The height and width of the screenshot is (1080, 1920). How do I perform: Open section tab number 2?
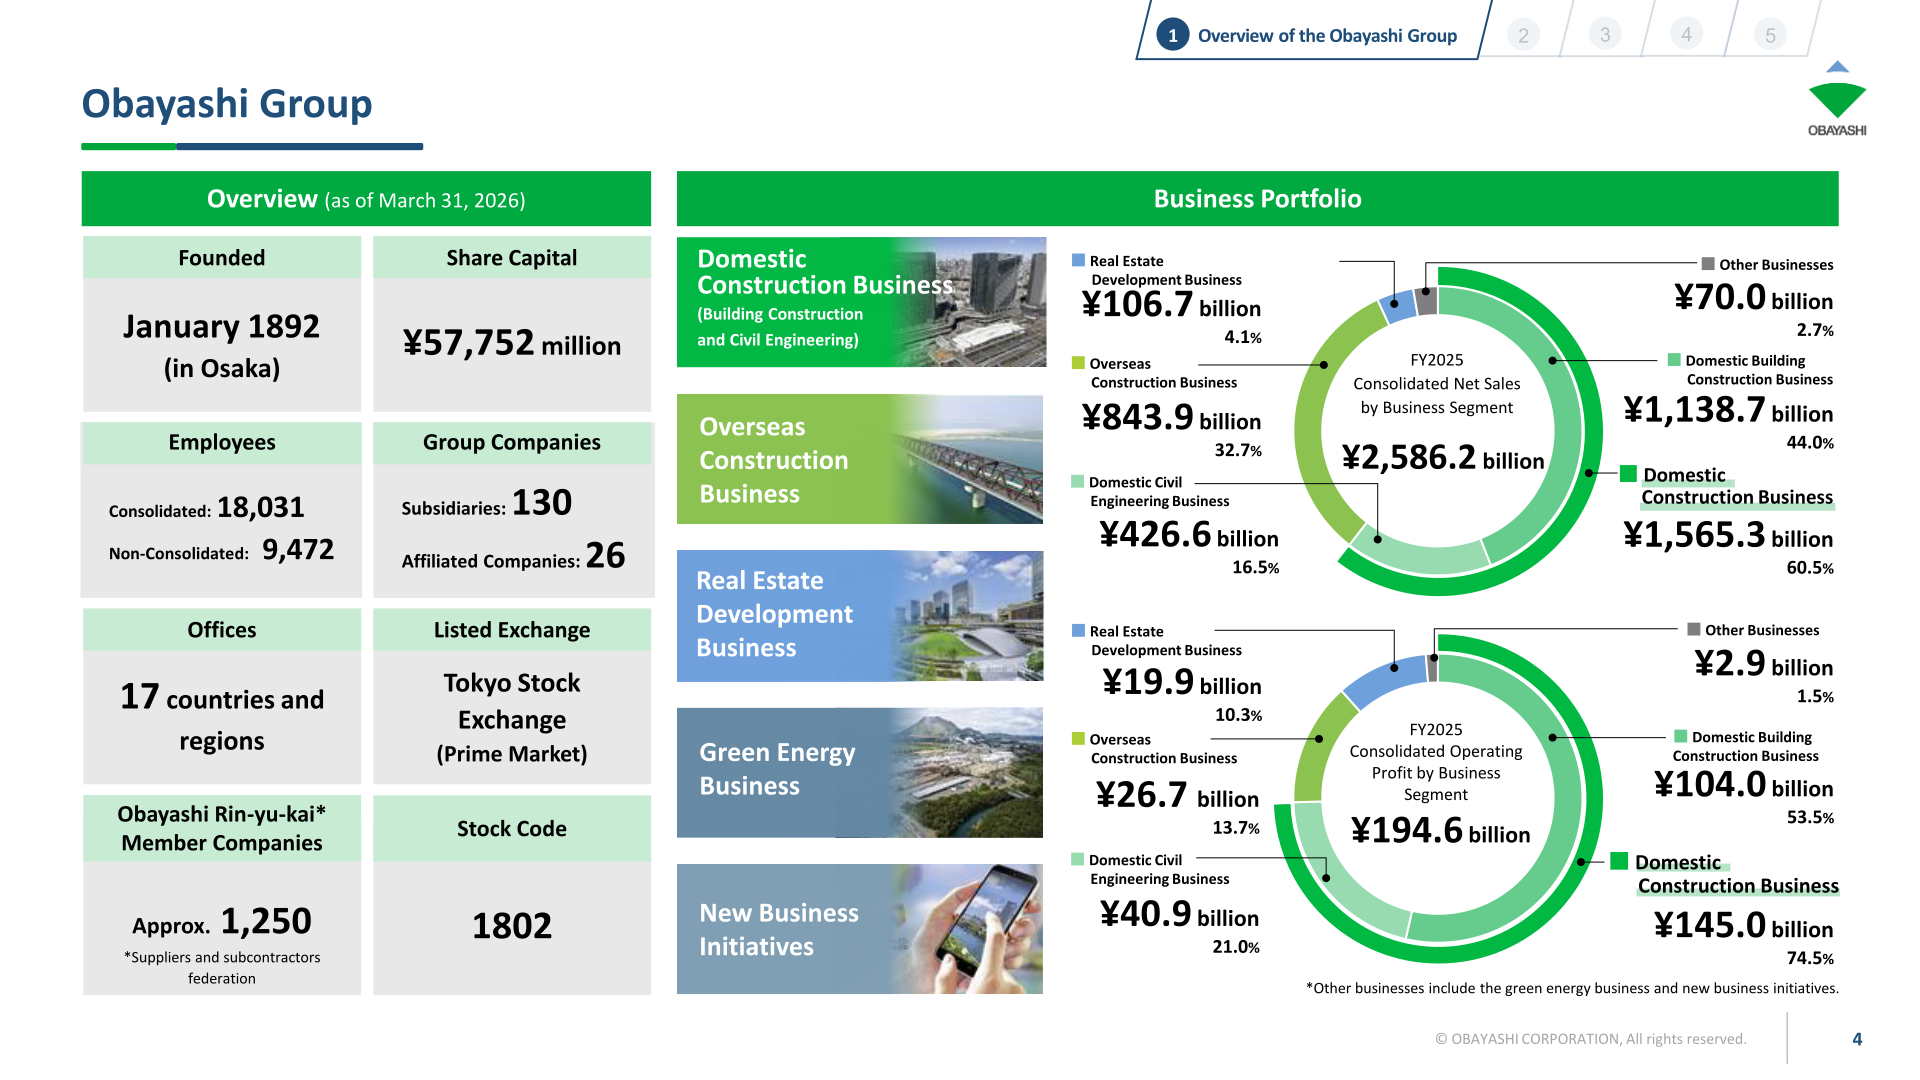(x=1523, y=35)
